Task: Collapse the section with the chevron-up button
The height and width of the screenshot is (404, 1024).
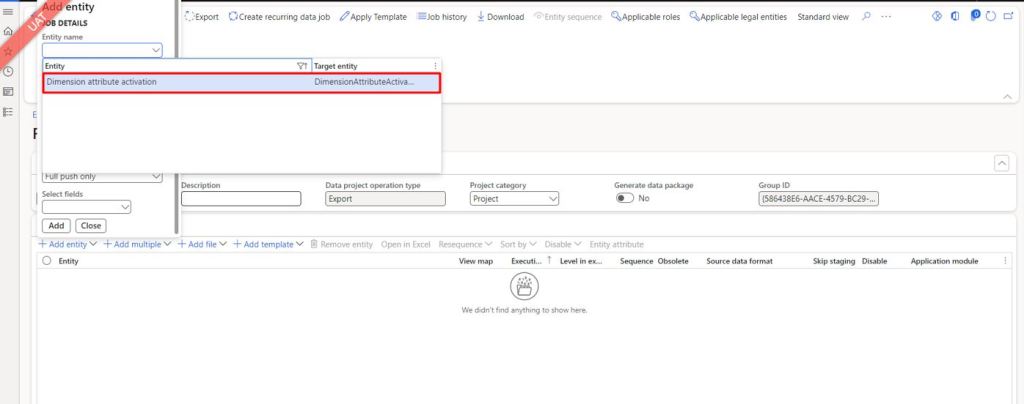Action: tap(1001, 163)
